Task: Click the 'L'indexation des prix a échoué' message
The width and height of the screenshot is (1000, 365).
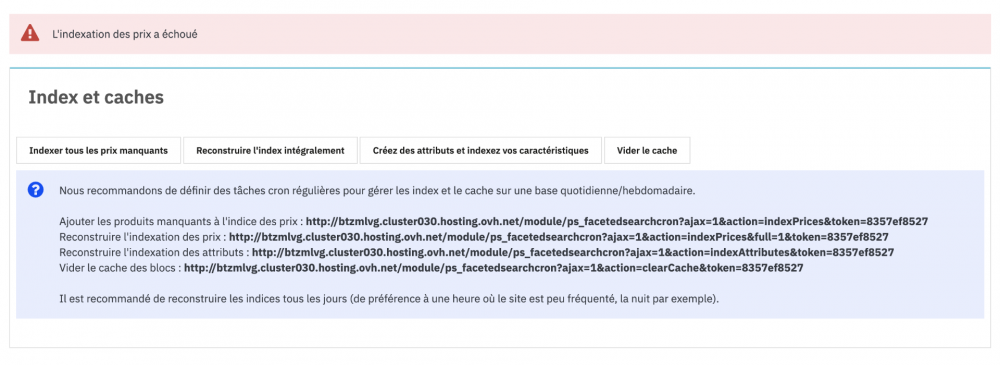Action: 125,34
